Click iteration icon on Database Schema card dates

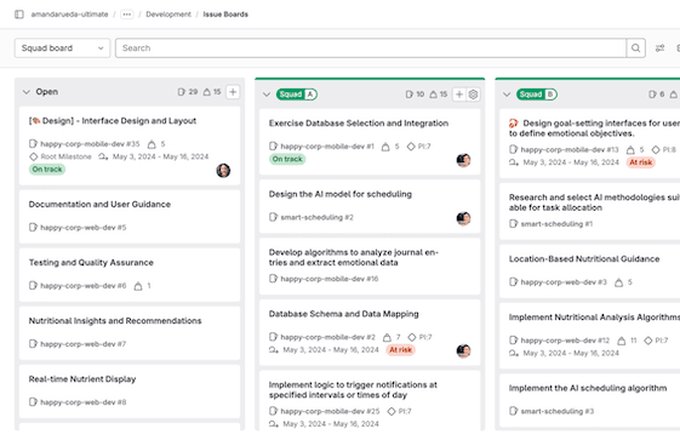click(273, 350)
